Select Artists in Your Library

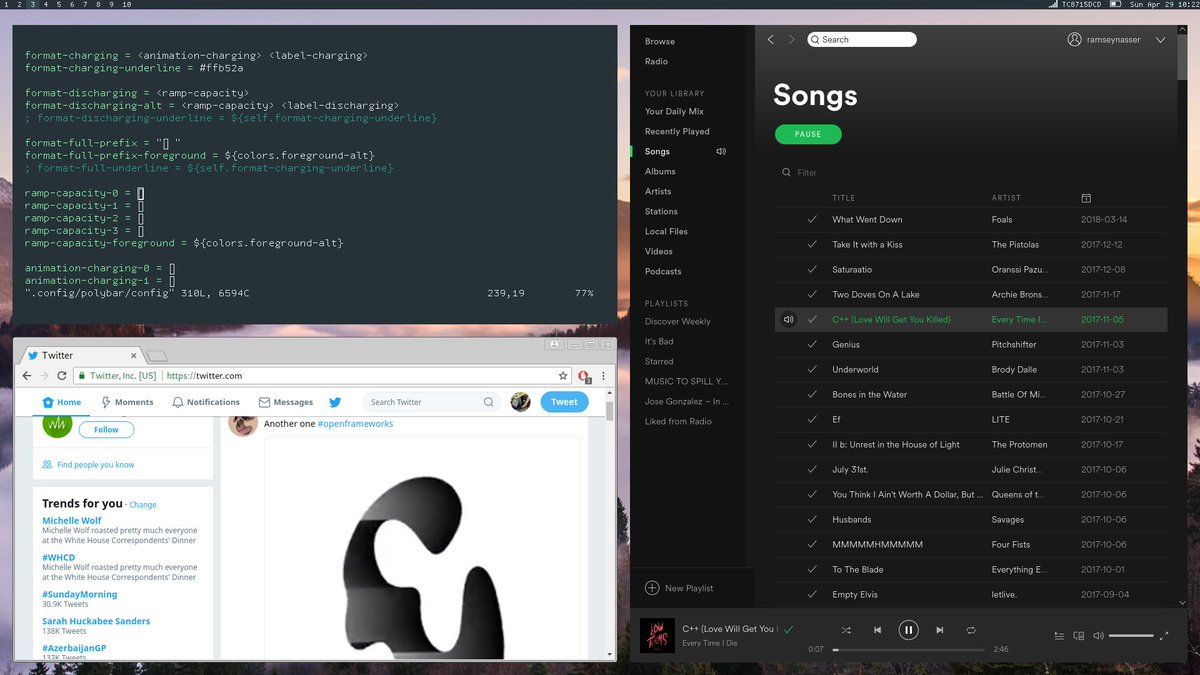(658, 192)
